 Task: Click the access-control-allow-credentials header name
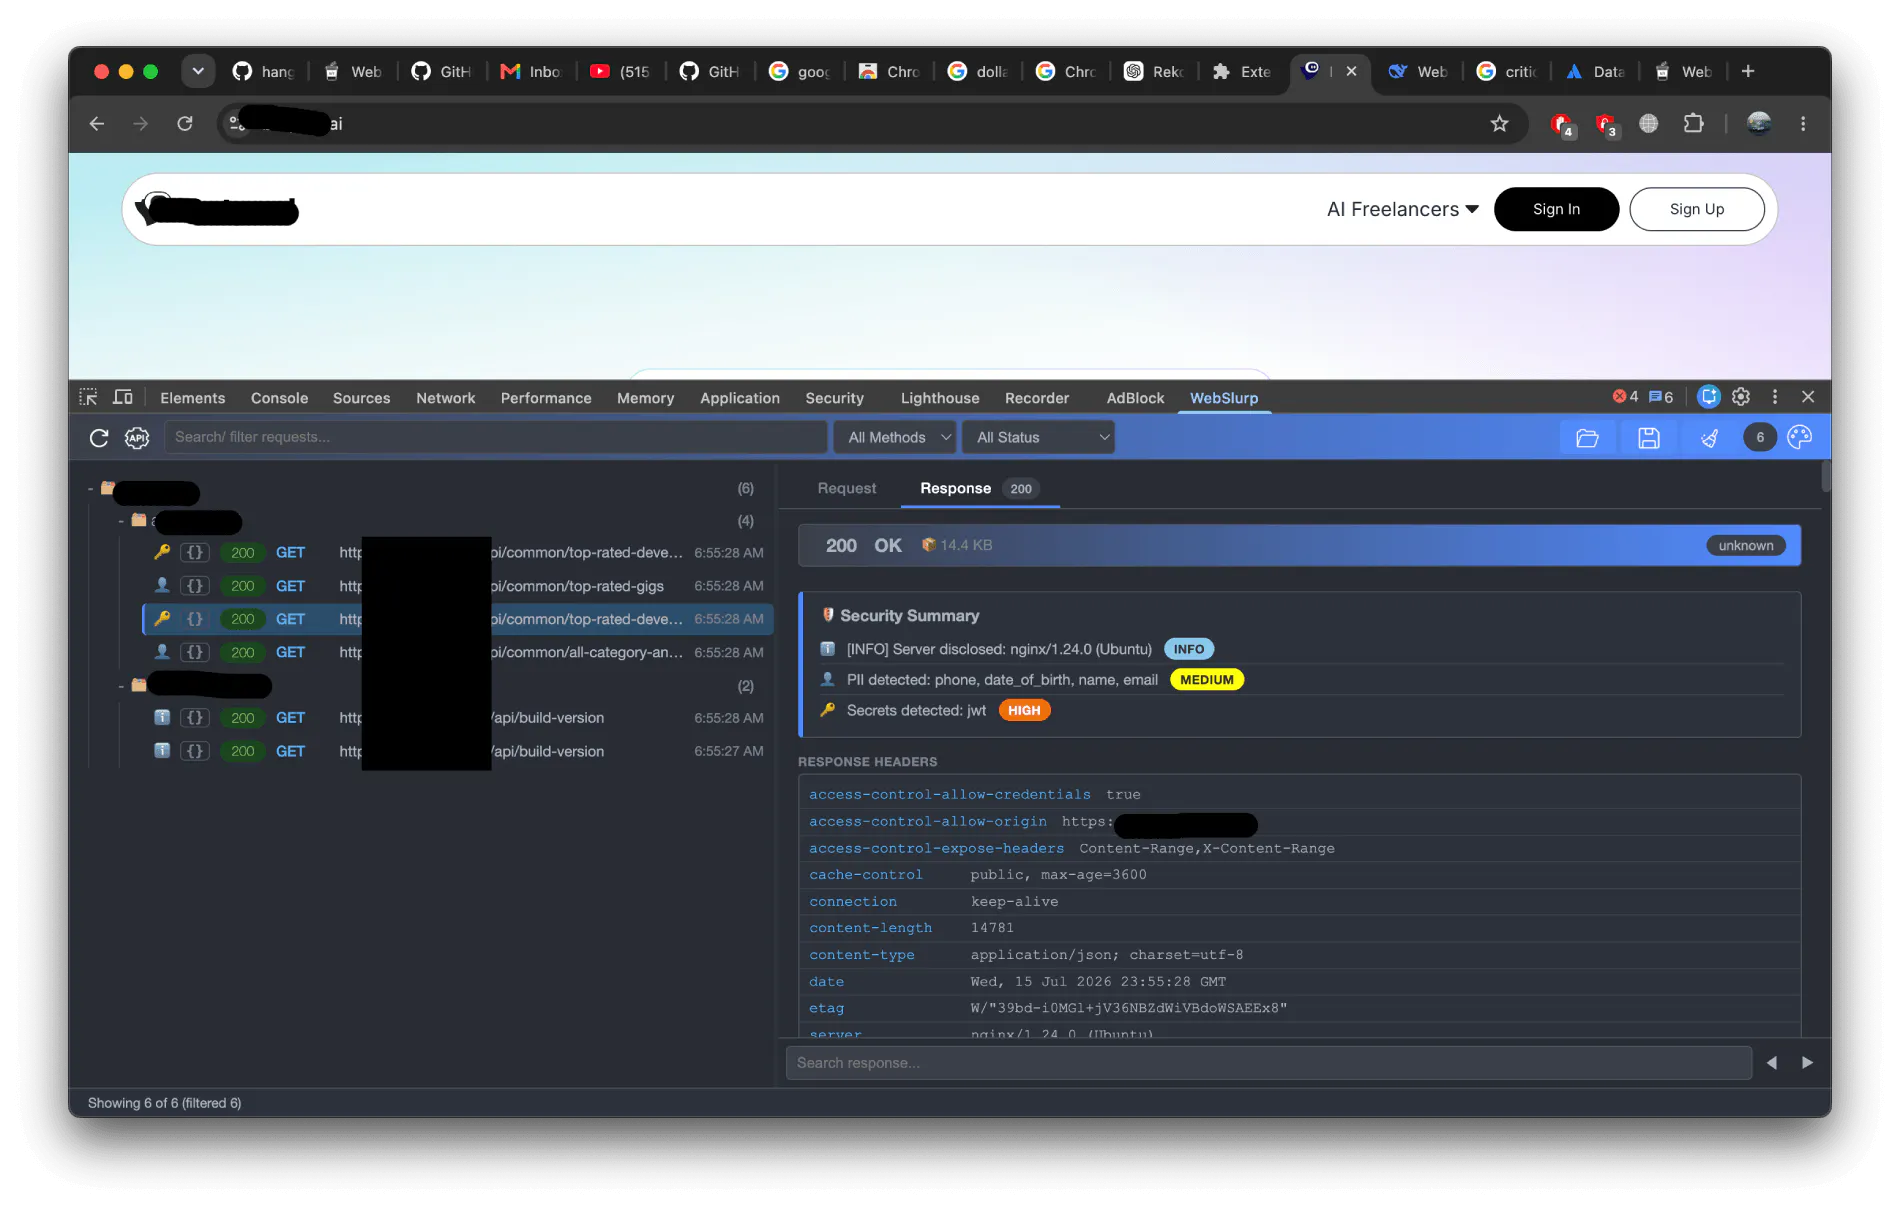(x=949, y=795)
